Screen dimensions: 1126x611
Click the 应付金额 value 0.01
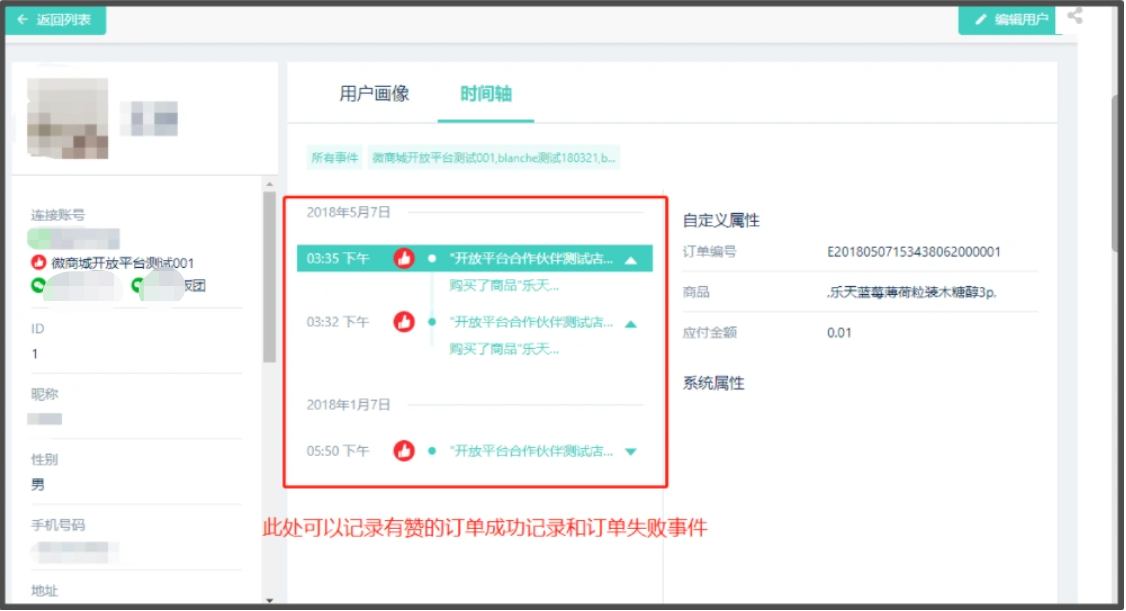pos(839,333)
